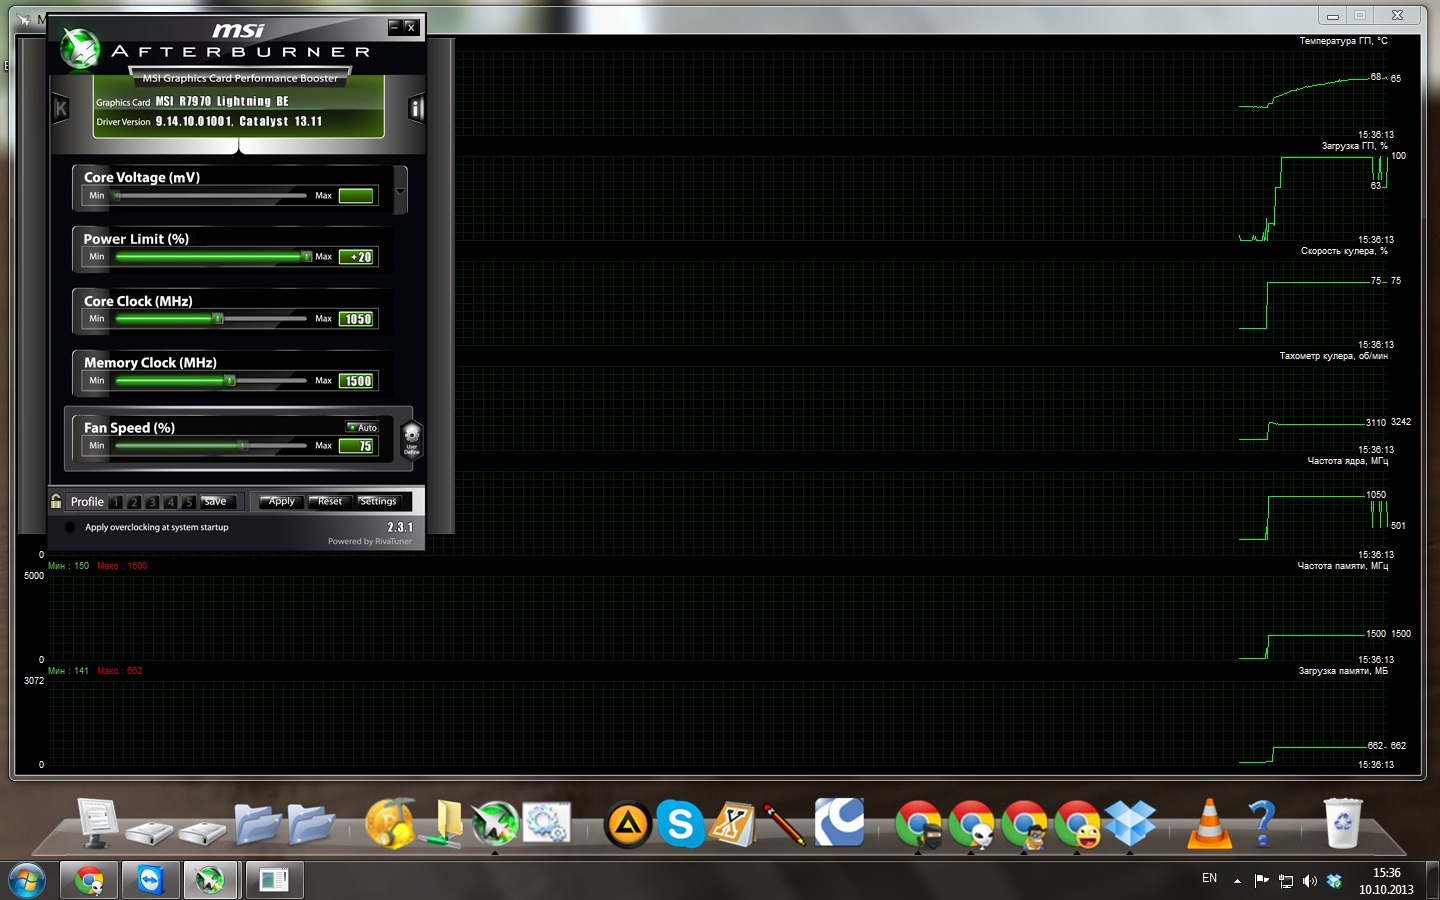Open the Afterburner information (i) panel

point(416,108)
